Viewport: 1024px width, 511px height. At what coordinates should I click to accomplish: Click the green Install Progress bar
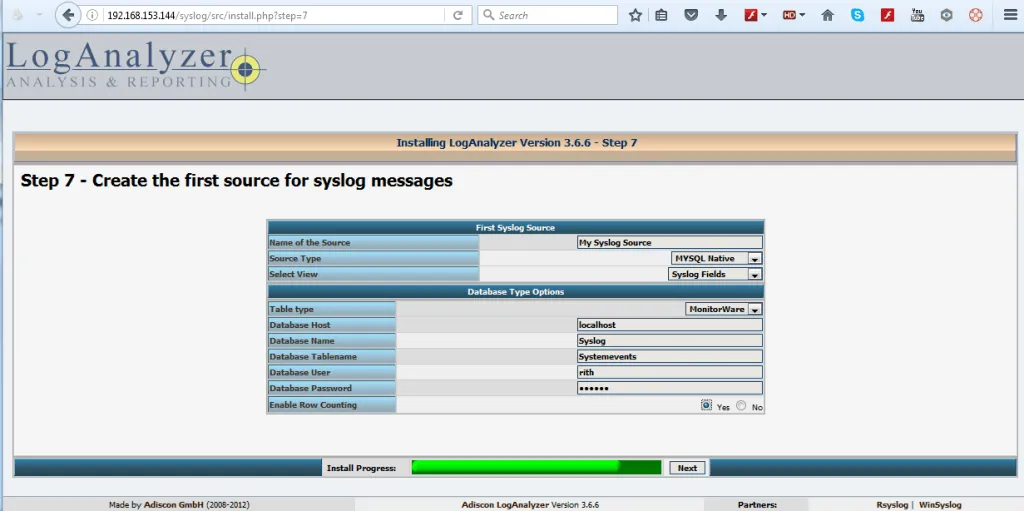(x=536, y=467)
